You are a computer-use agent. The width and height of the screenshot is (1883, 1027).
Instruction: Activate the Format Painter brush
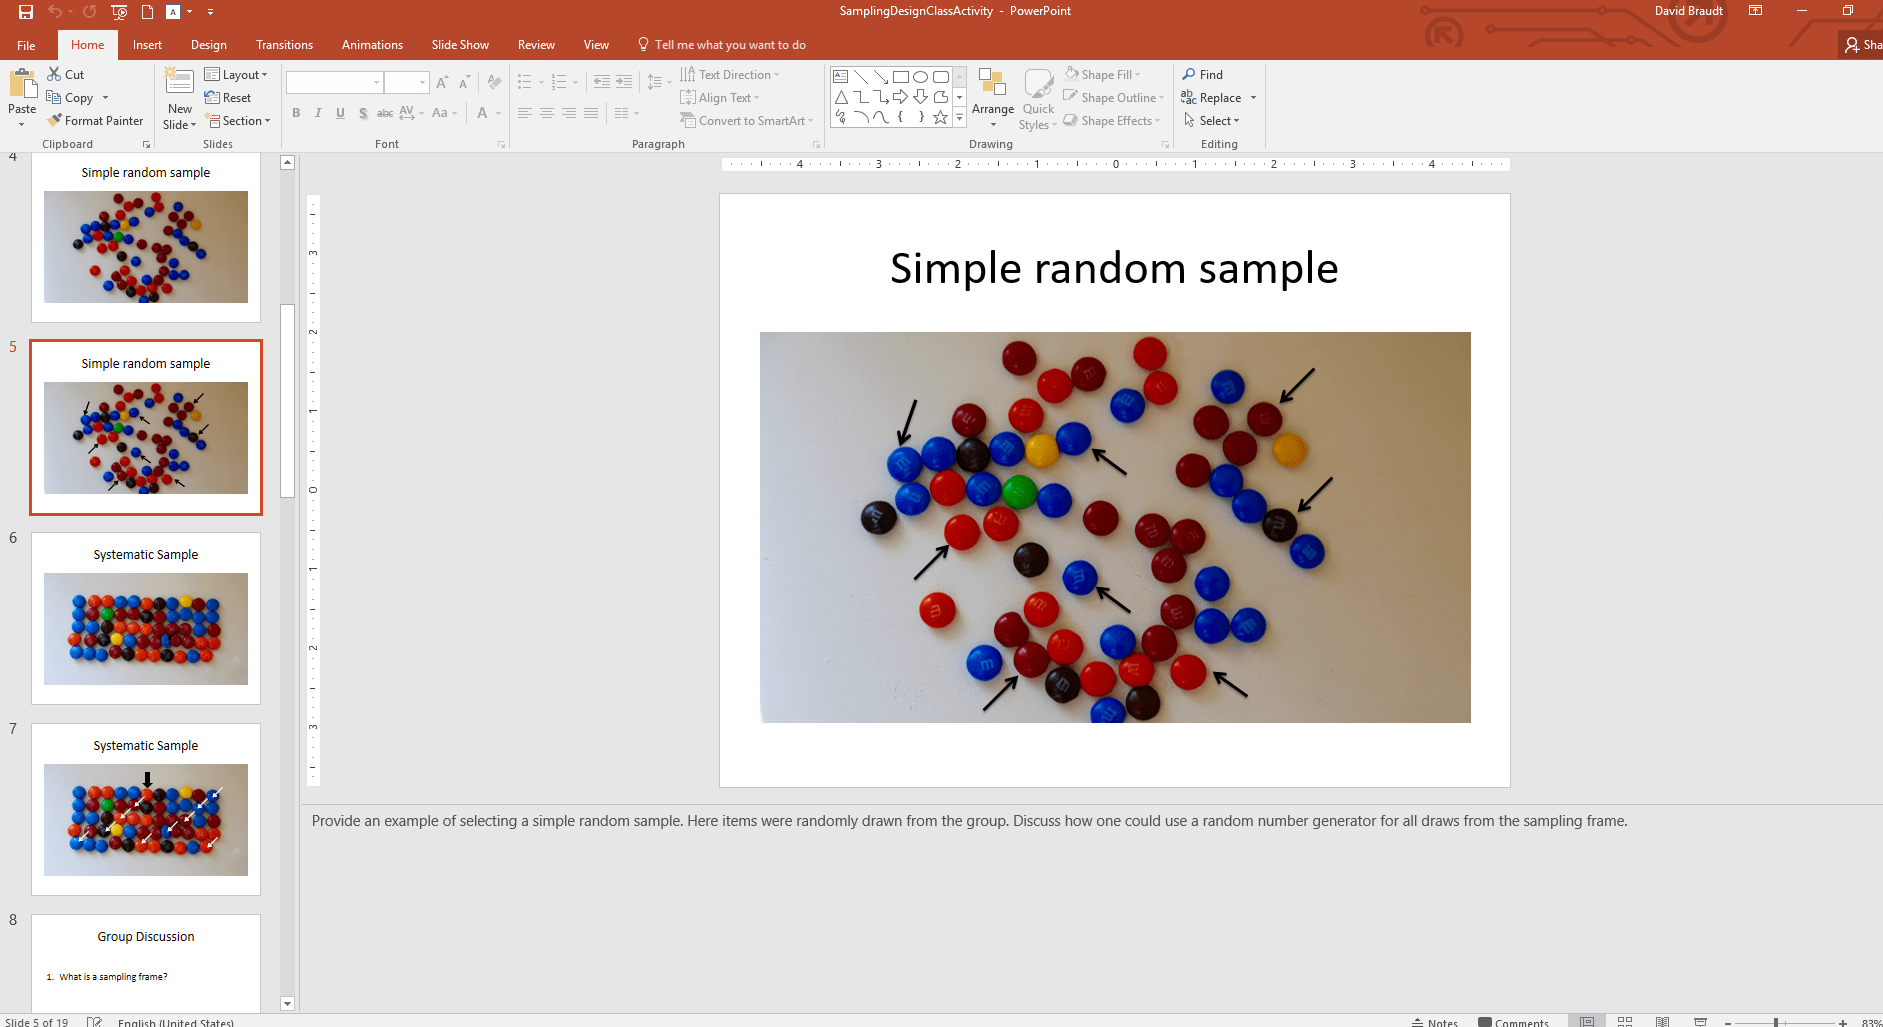click(95, 121)
